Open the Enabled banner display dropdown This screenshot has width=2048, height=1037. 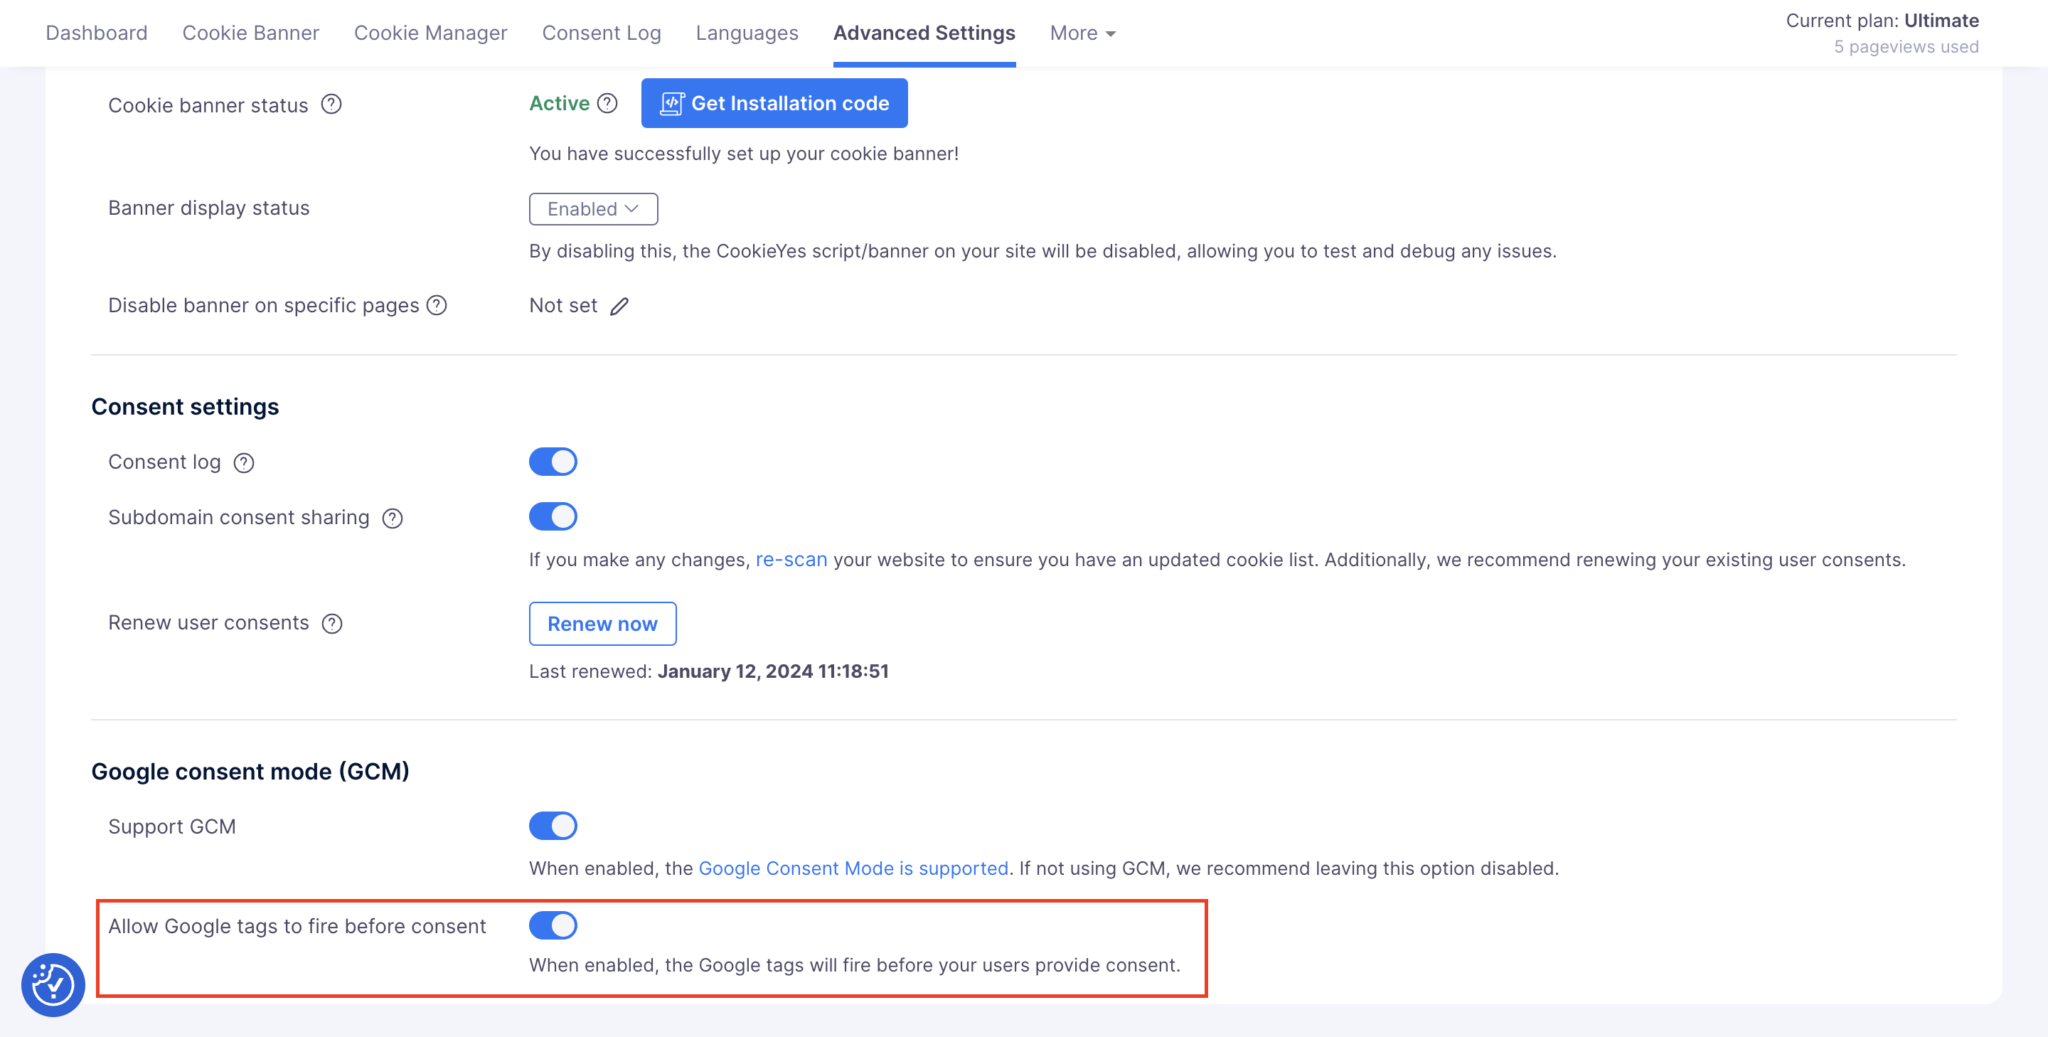592,209
